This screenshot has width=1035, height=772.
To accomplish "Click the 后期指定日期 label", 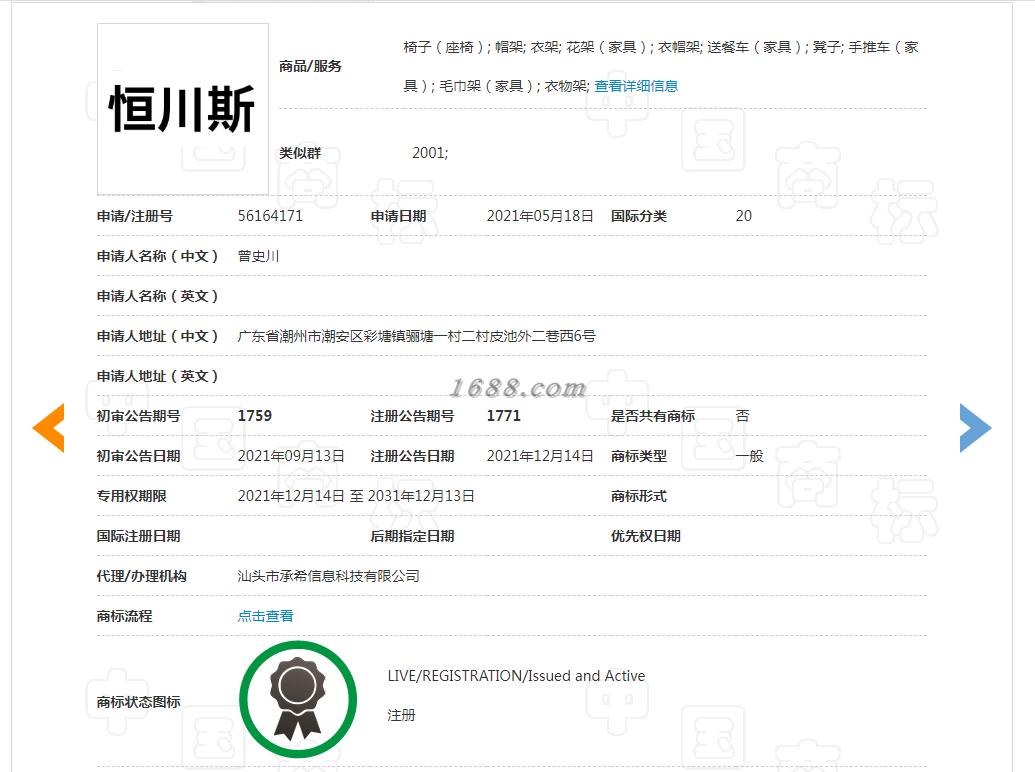I will click(412, 536).
